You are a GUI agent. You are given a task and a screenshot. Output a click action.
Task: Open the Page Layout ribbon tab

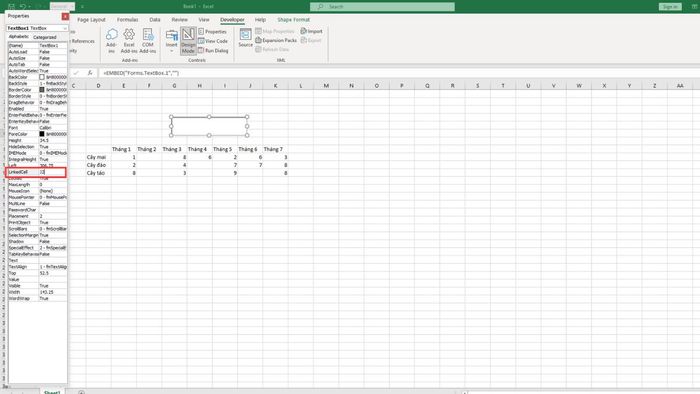pyautogui.click(x=92, y=20)
